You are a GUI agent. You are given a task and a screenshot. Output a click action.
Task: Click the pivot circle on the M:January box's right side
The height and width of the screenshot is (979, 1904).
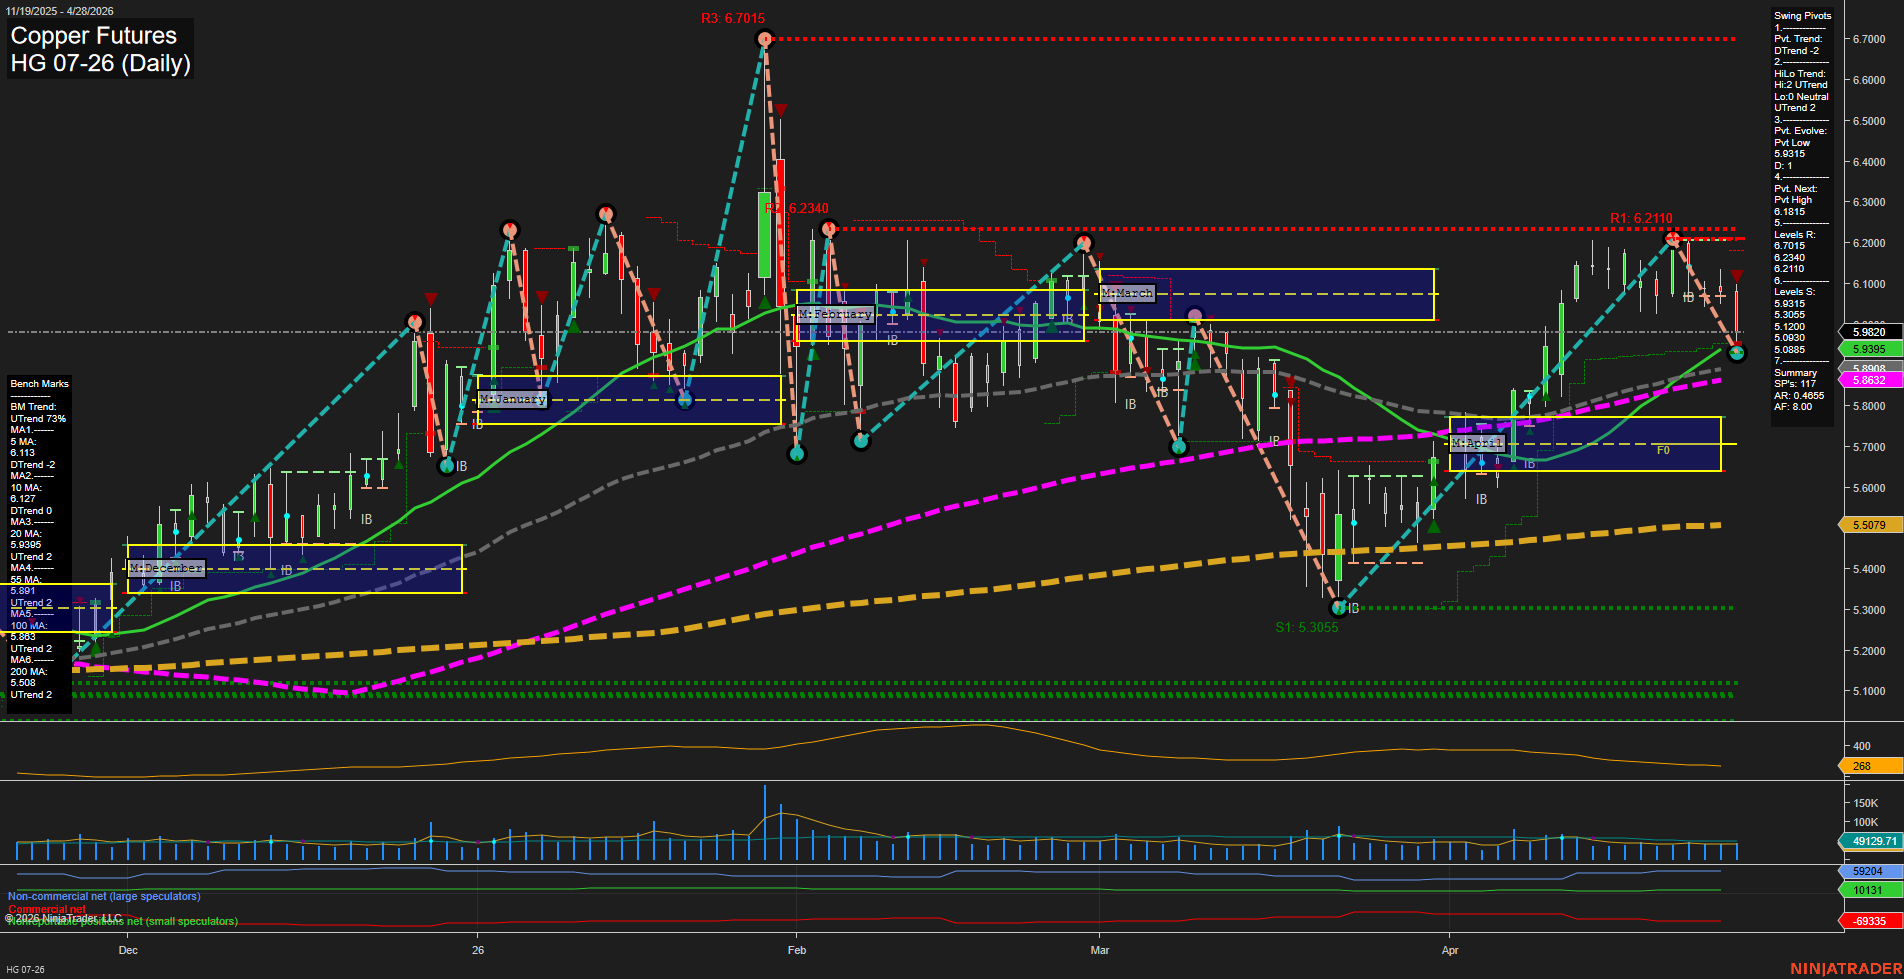tap(685, 401)
